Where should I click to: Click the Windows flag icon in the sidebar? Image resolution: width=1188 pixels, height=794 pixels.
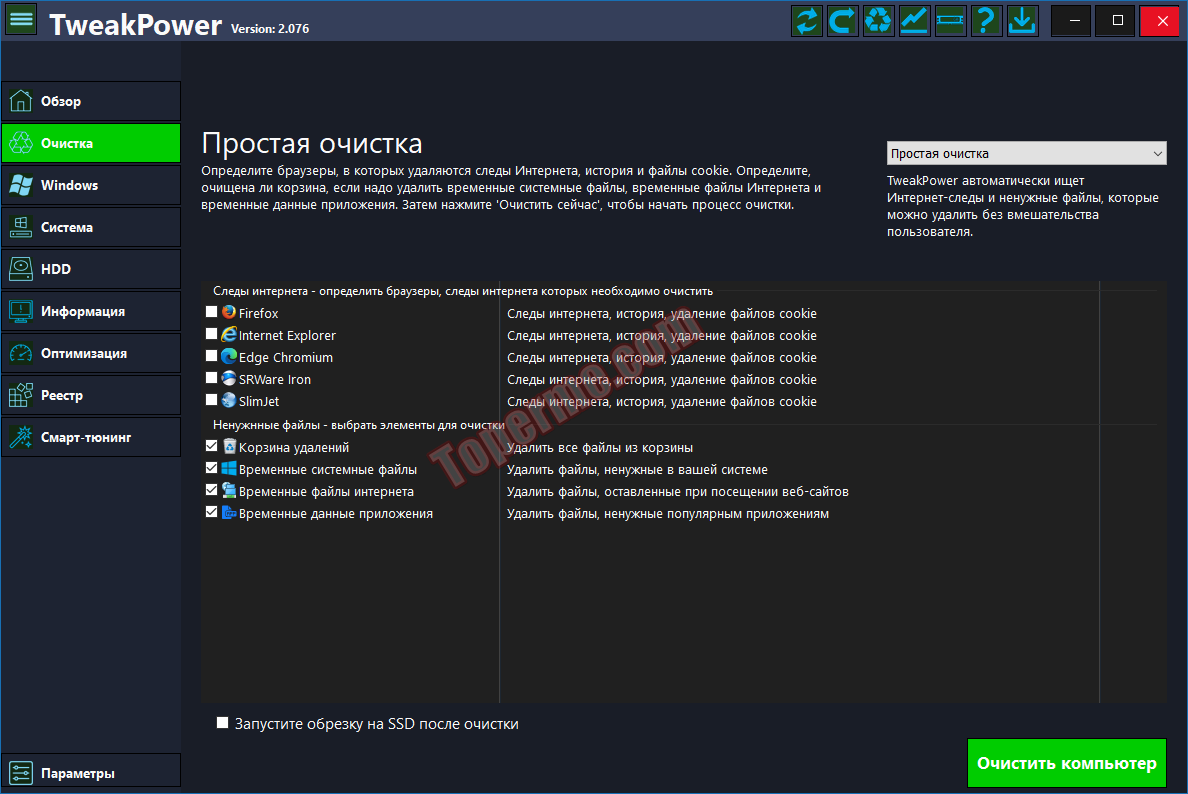tap(21, 185)
